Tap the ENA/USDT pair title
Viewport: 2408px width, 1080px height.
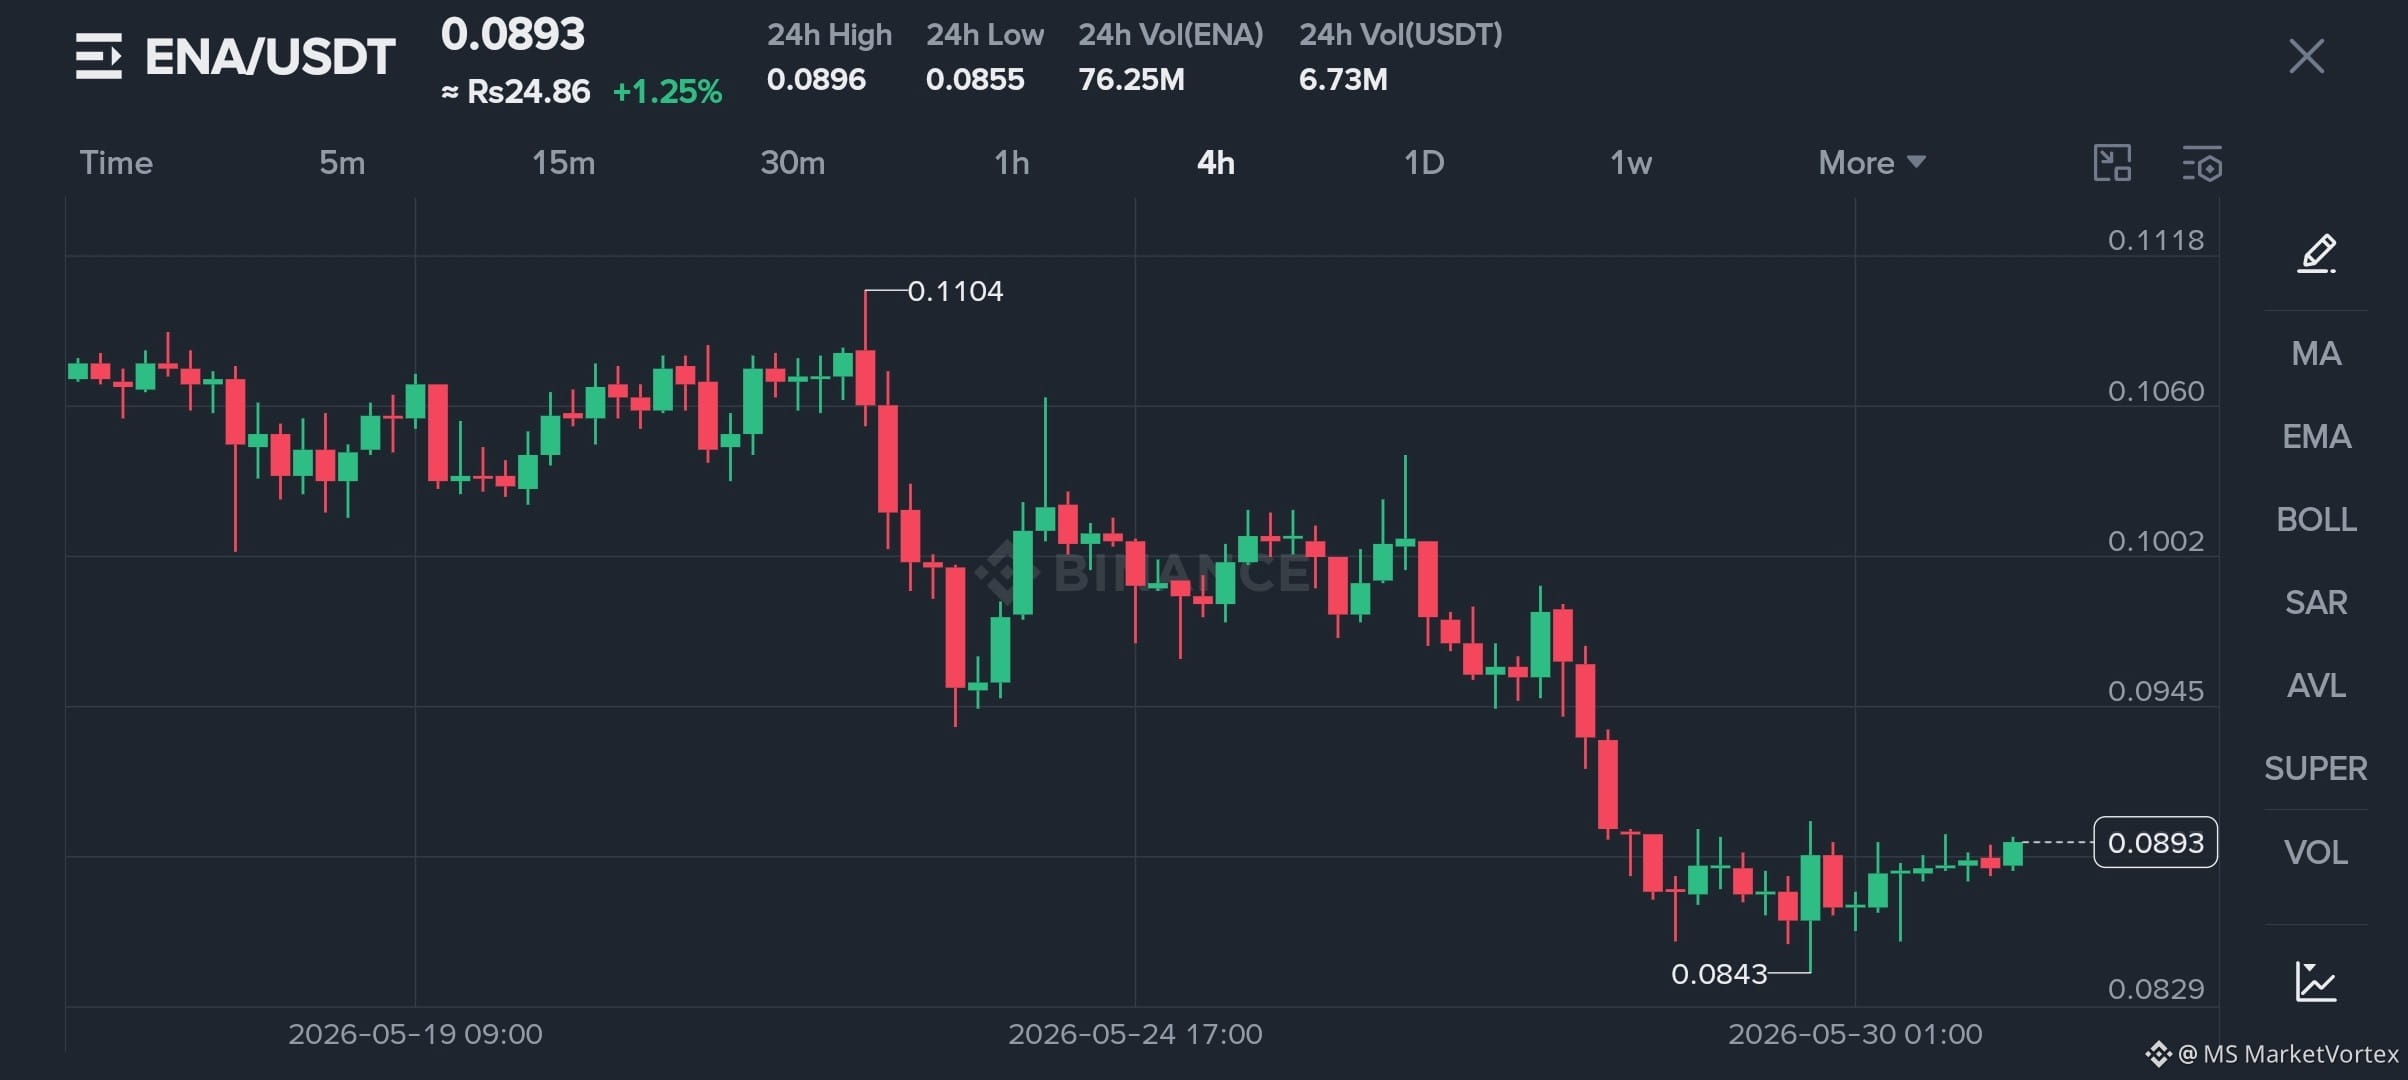tap(270, 57)
